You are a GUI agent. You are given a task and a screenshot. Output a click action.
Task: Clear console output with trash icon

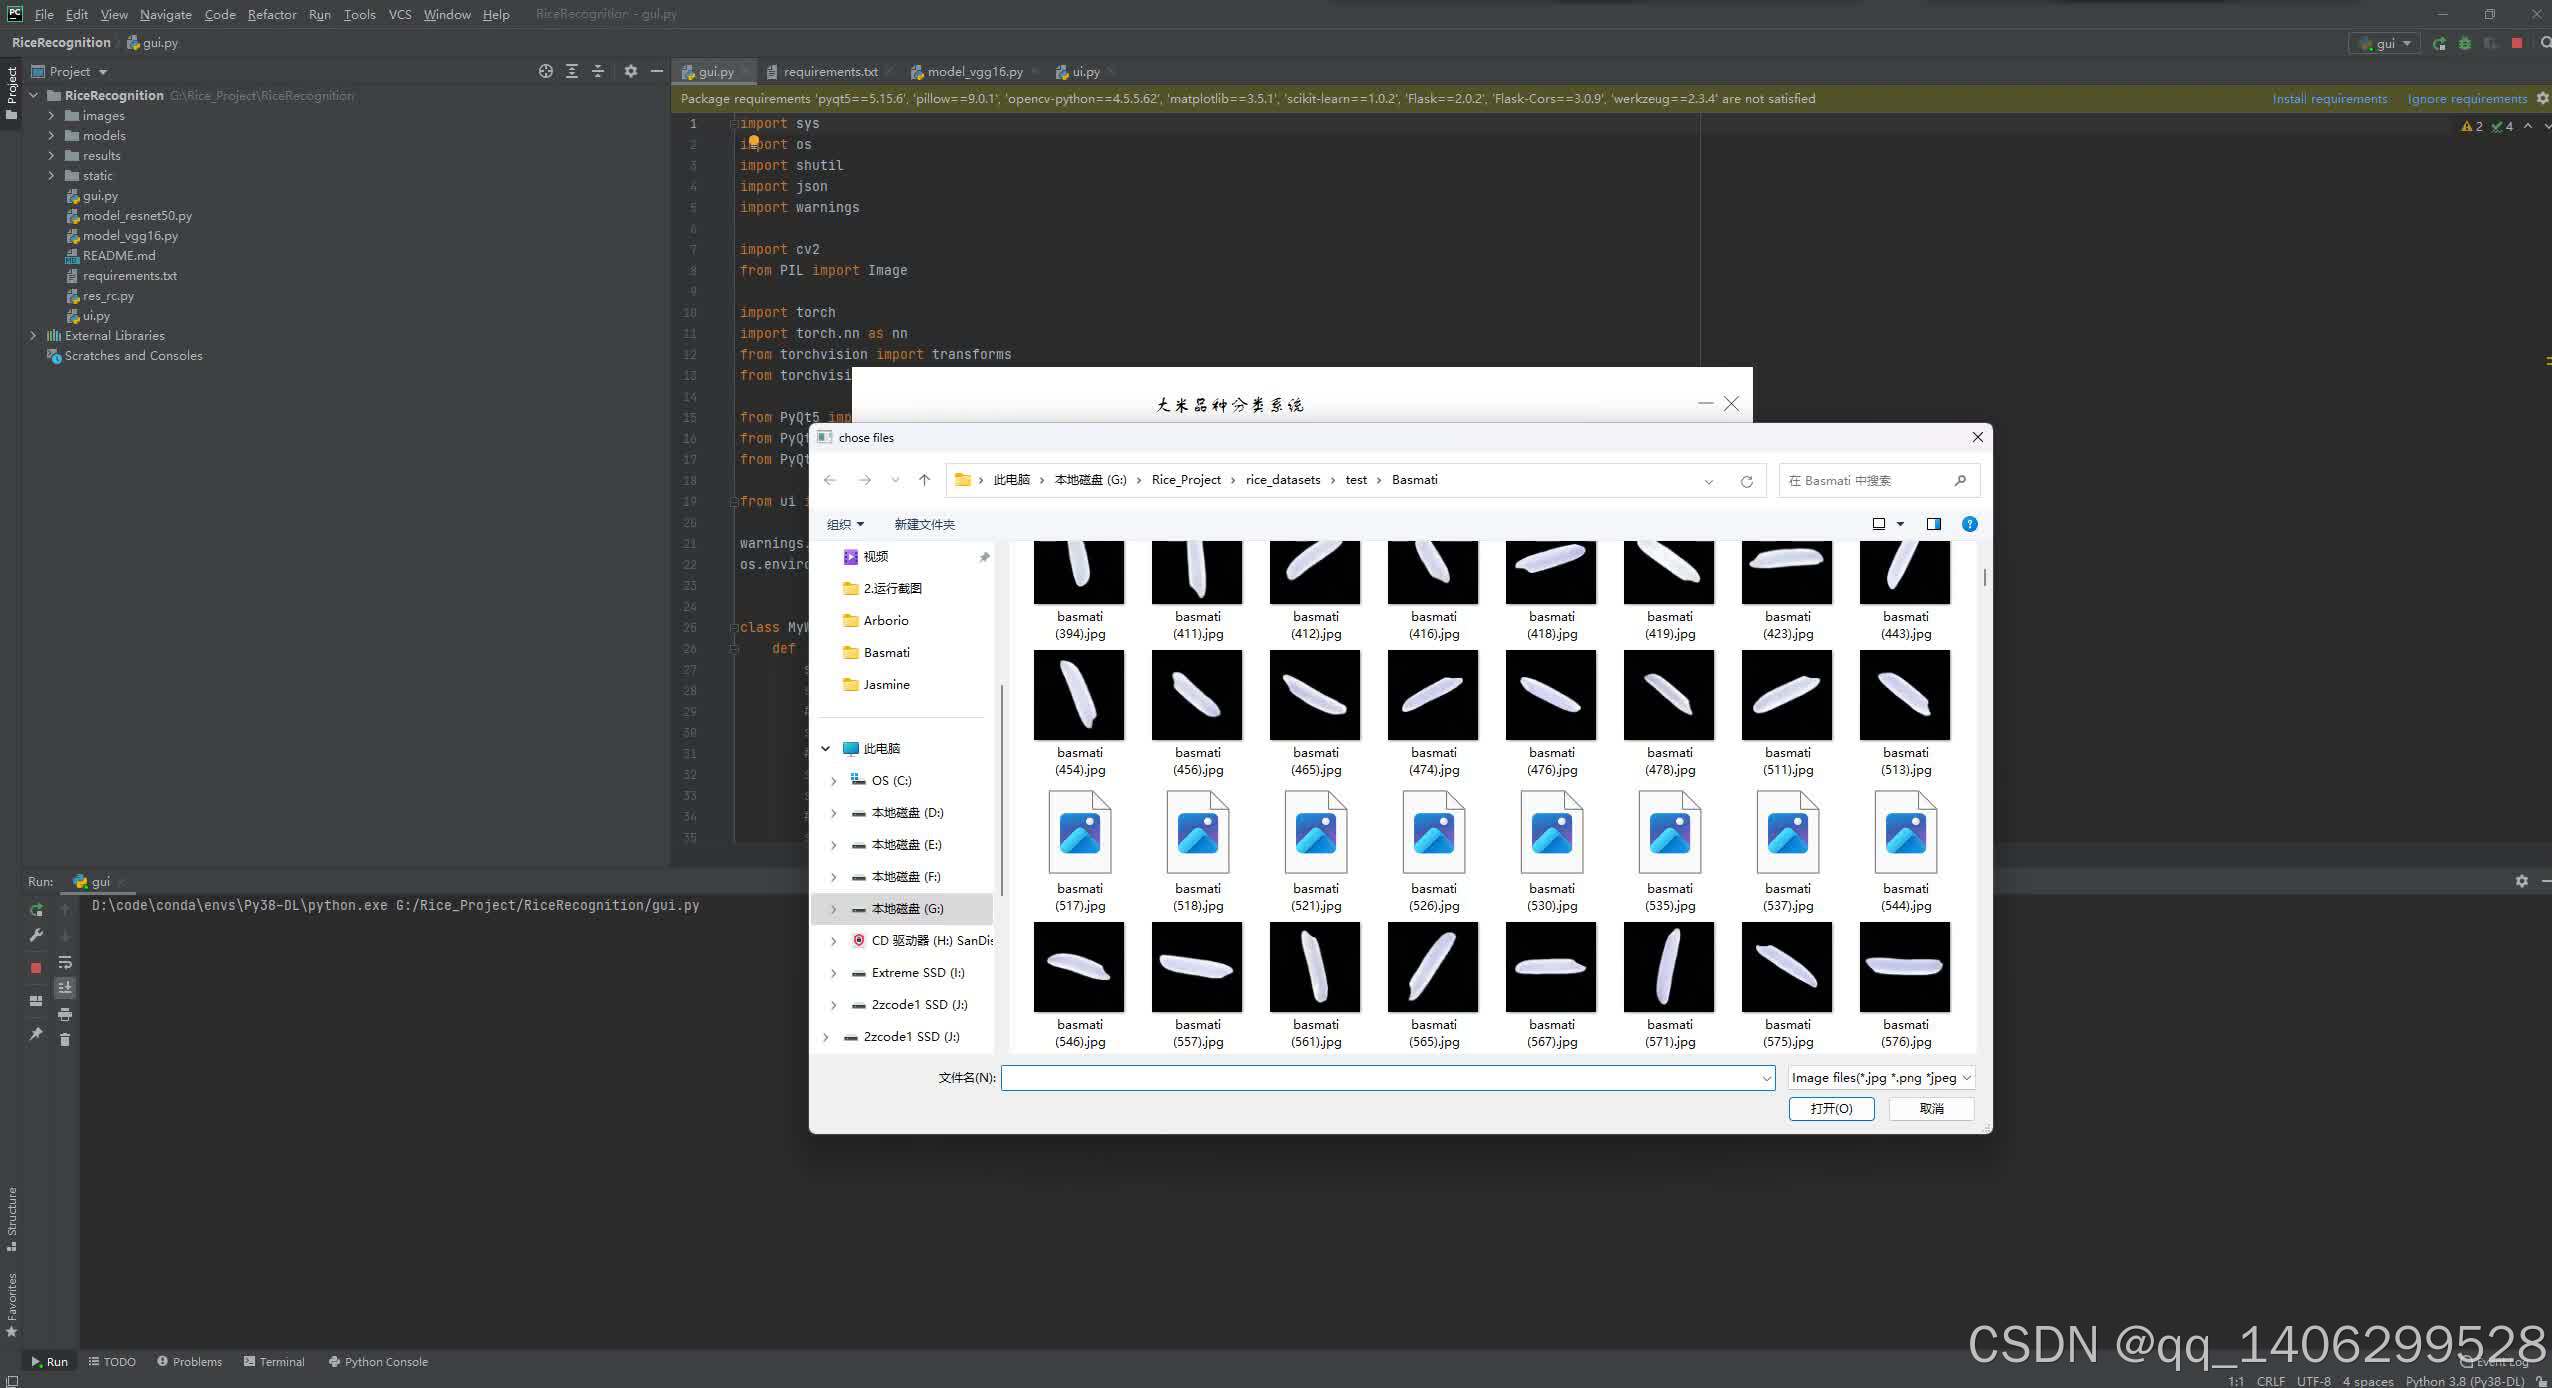pos(65,1040)
